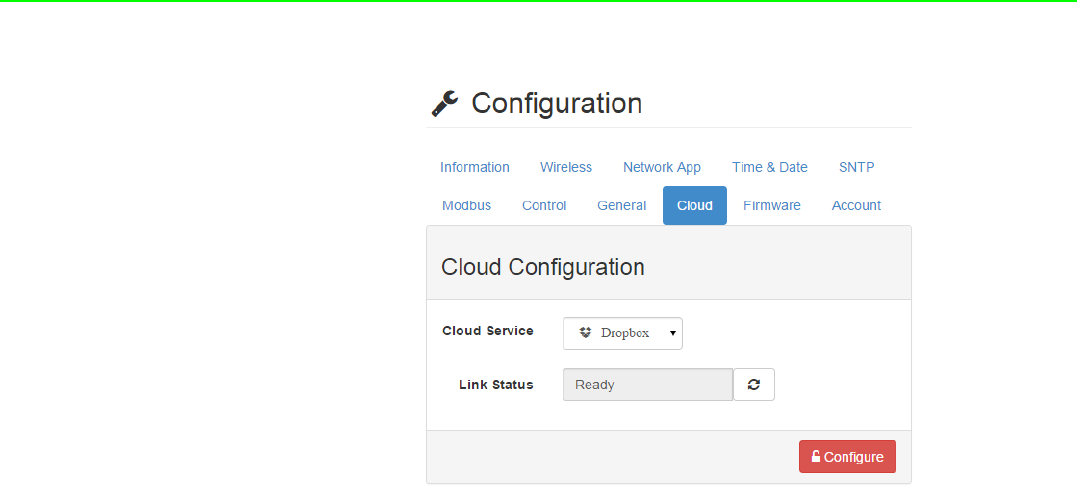Click the Dropbox logo in Cloud Service
Image resolution: width=1077 pixels, height=490 pixels.
(x=585, y=333)
